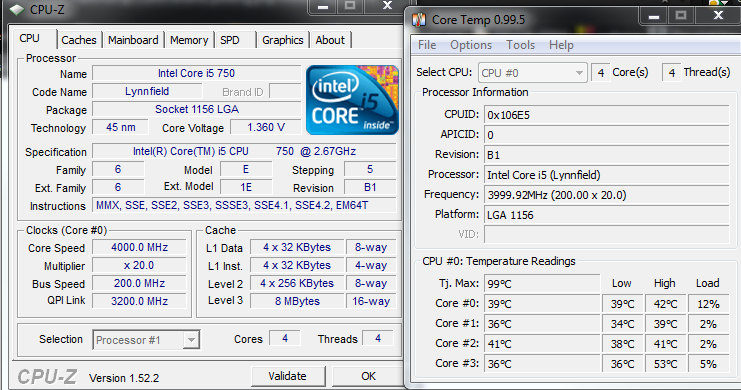Click the Level 3 '16-way' associativity value
This screenshot has width=741, height=390.
pyautogui.click(x=371, y=301)
